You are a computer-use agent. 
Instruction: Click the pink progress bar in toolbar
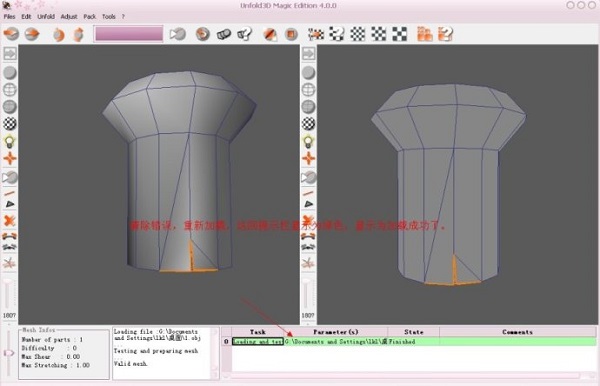click(129, 34)
